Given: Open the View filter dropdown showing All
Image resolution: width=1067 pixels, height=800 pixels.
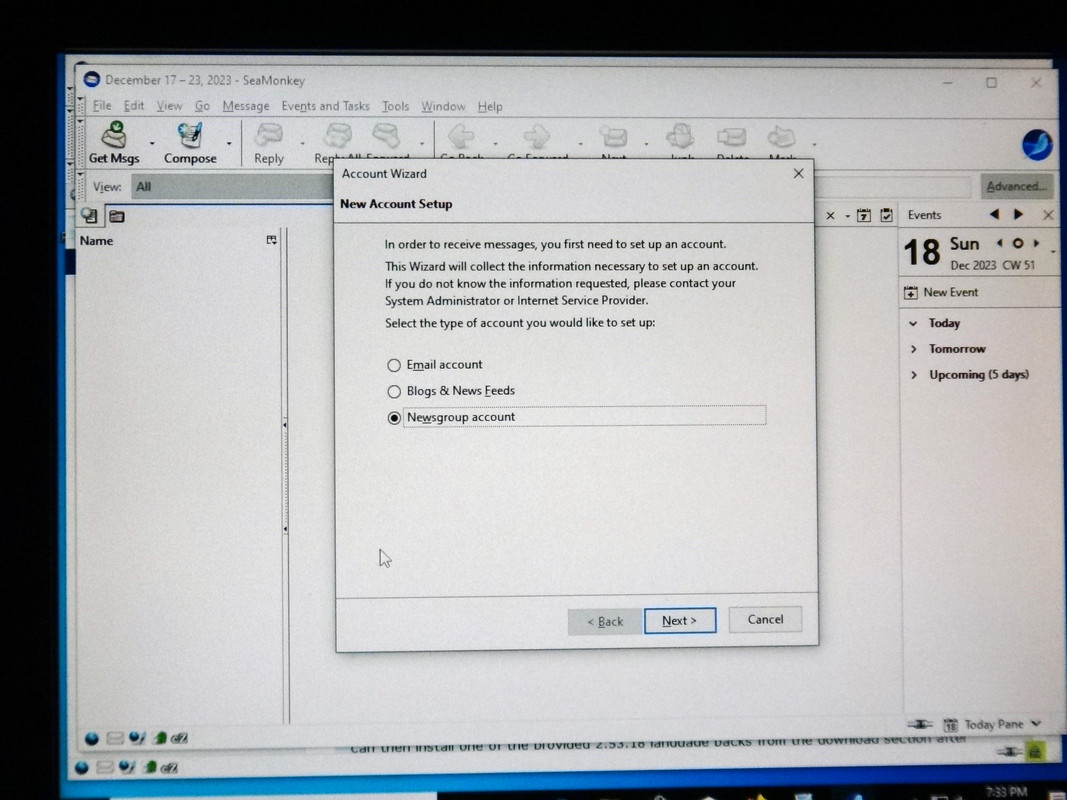Looking at the screenshot, I should click(232, 186).
